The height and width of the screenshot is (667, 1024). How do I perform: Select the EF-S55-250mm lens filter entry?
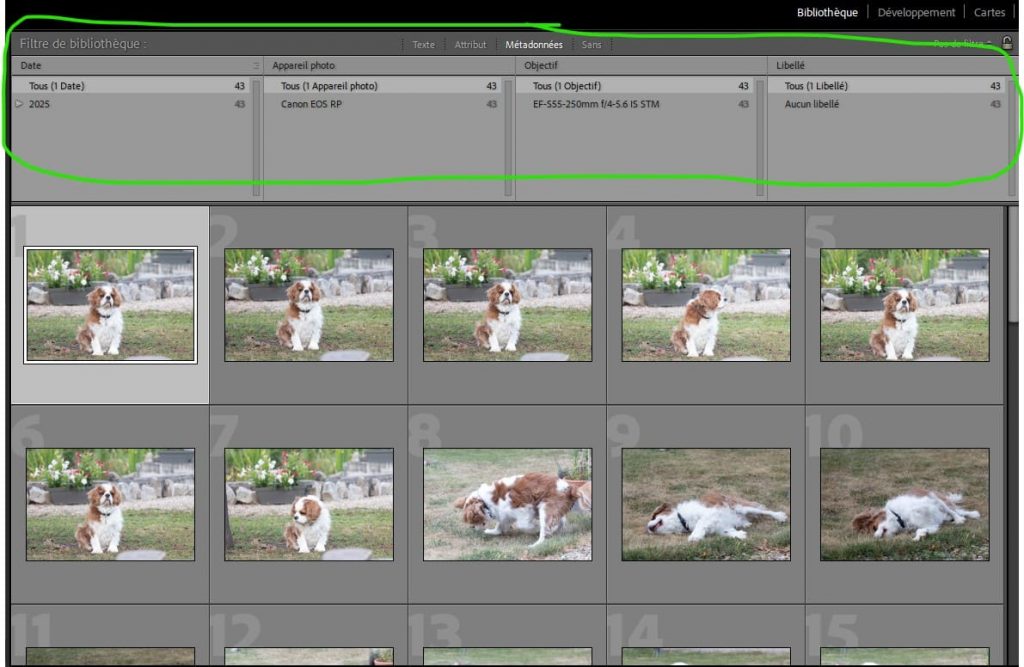[596, 104]
